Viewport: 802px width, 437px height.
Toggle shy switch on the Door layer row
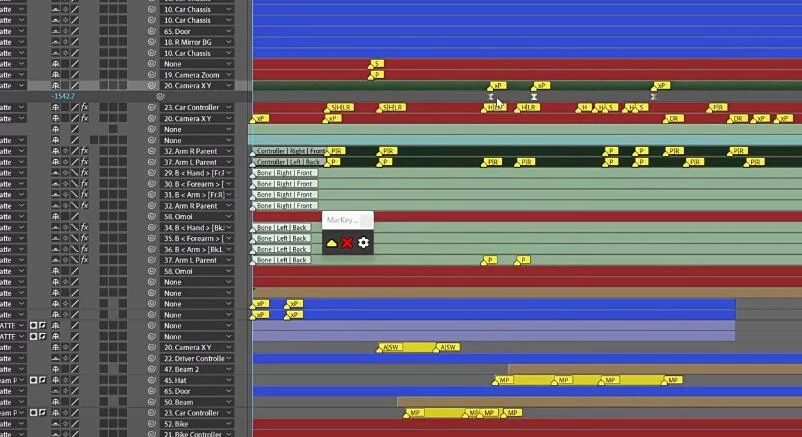click(54, 31)
